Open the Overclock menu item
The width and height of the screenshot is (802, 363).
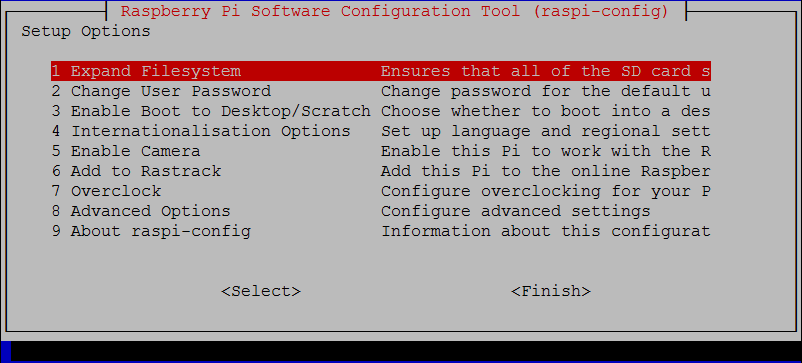(x=381, y=191)
